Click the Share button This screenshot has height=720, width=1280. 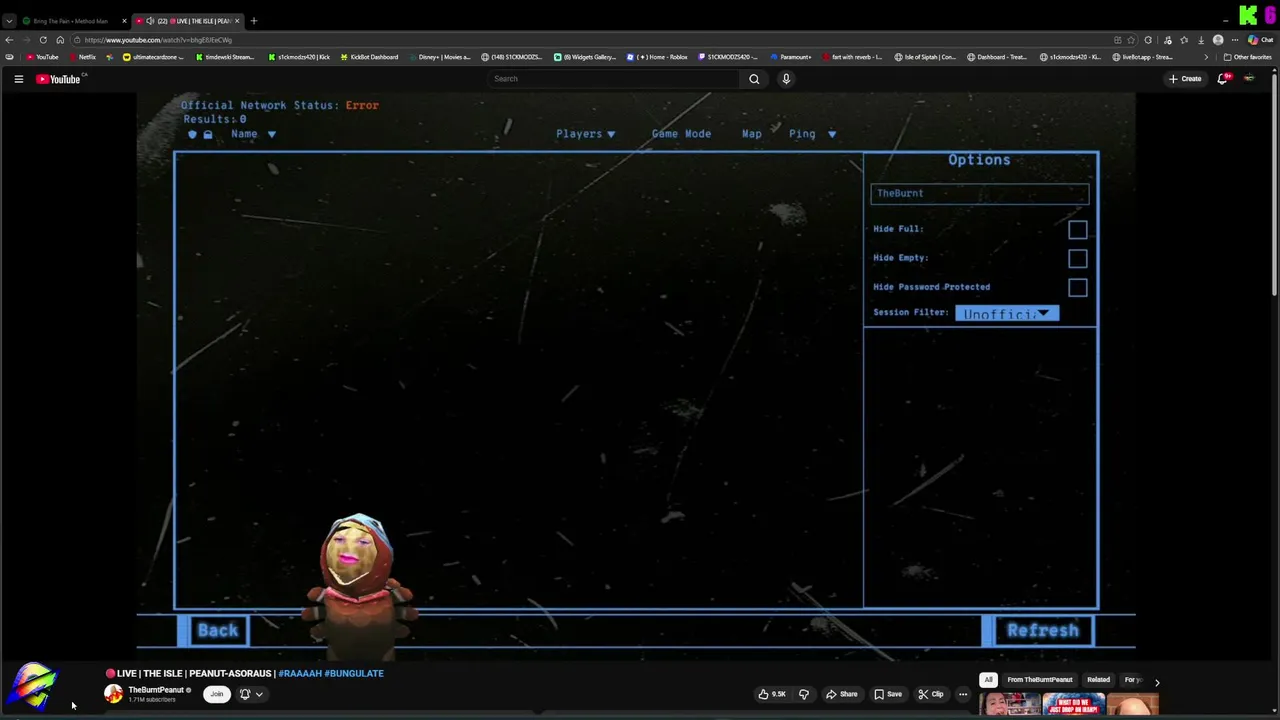pos(840,694)
